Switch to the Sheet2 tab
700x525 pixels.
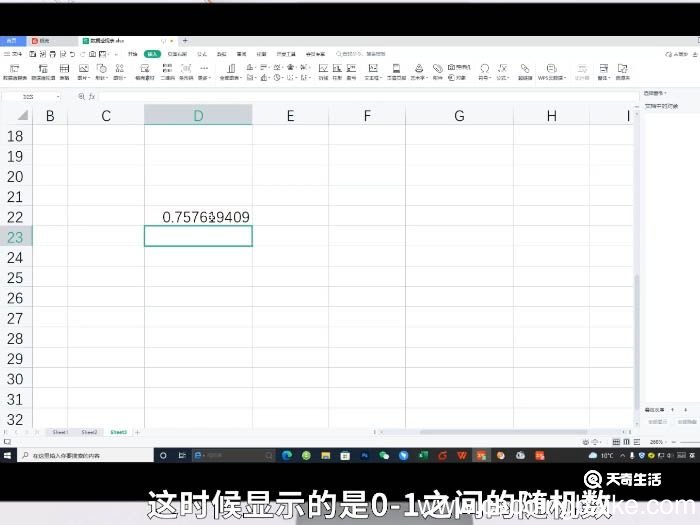click(89, 432)
